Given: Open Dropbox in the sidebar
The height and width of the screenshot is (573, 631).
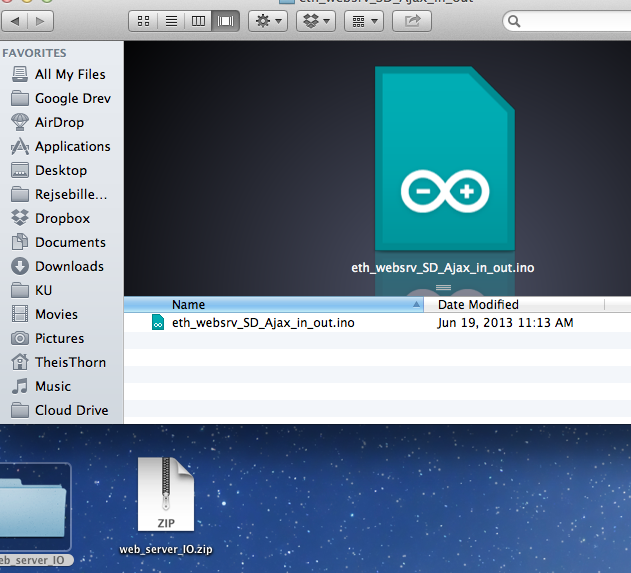Looking at the screenshot, I should 51,218.
